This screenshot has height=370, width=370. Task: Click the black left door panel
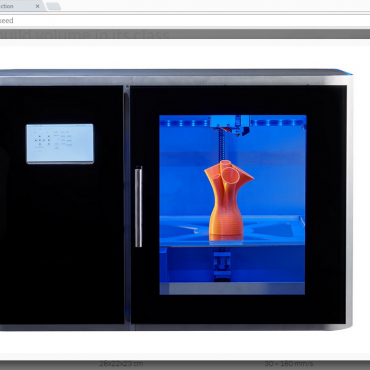pos(61,204)
